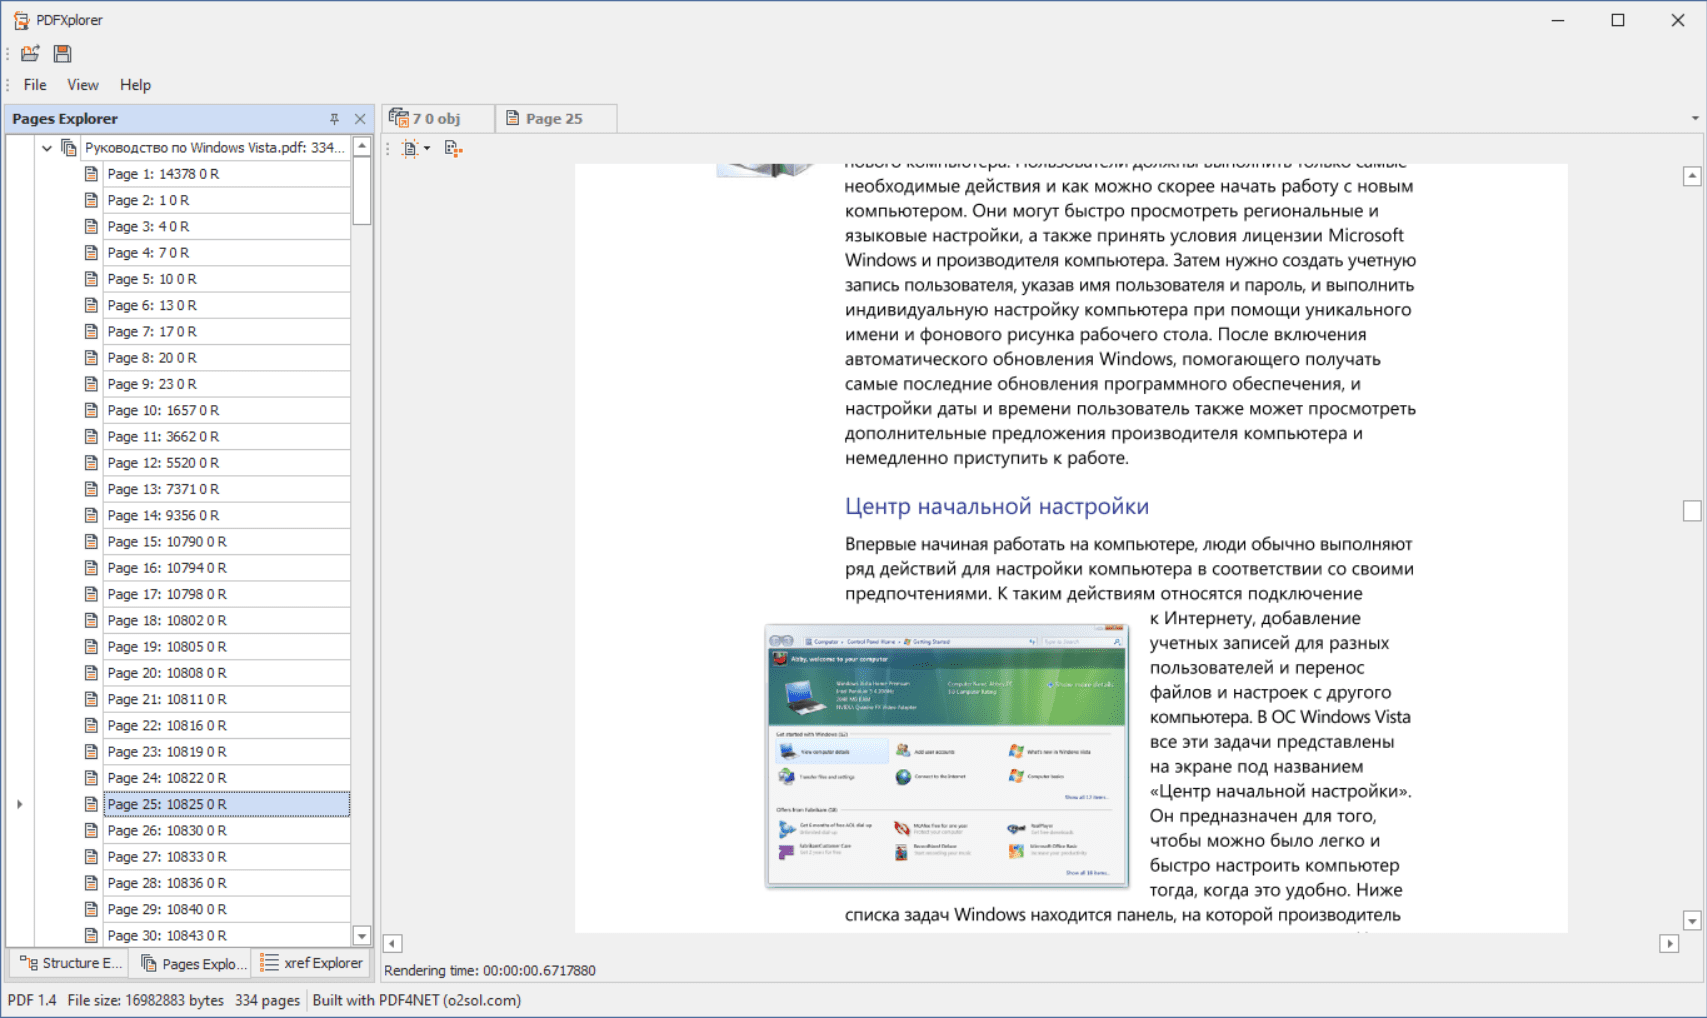This screenshot has width=1707, height=1018.
Task: Click the page icon for Page 4
Action: pos(91,253)
